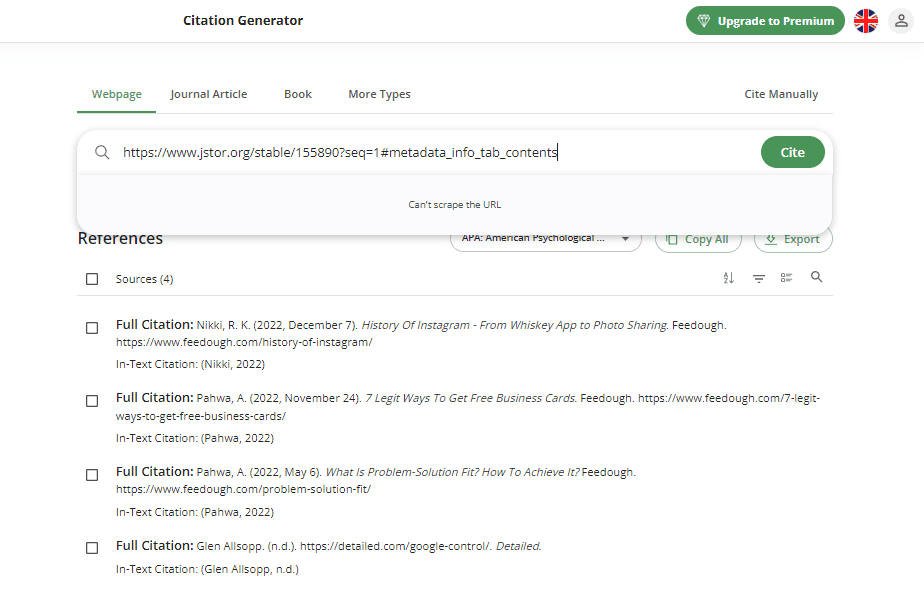Select the Problem-Solution Fit citation checkbox
The height and width of the screenshot is (591, 924).
(92, 475)
